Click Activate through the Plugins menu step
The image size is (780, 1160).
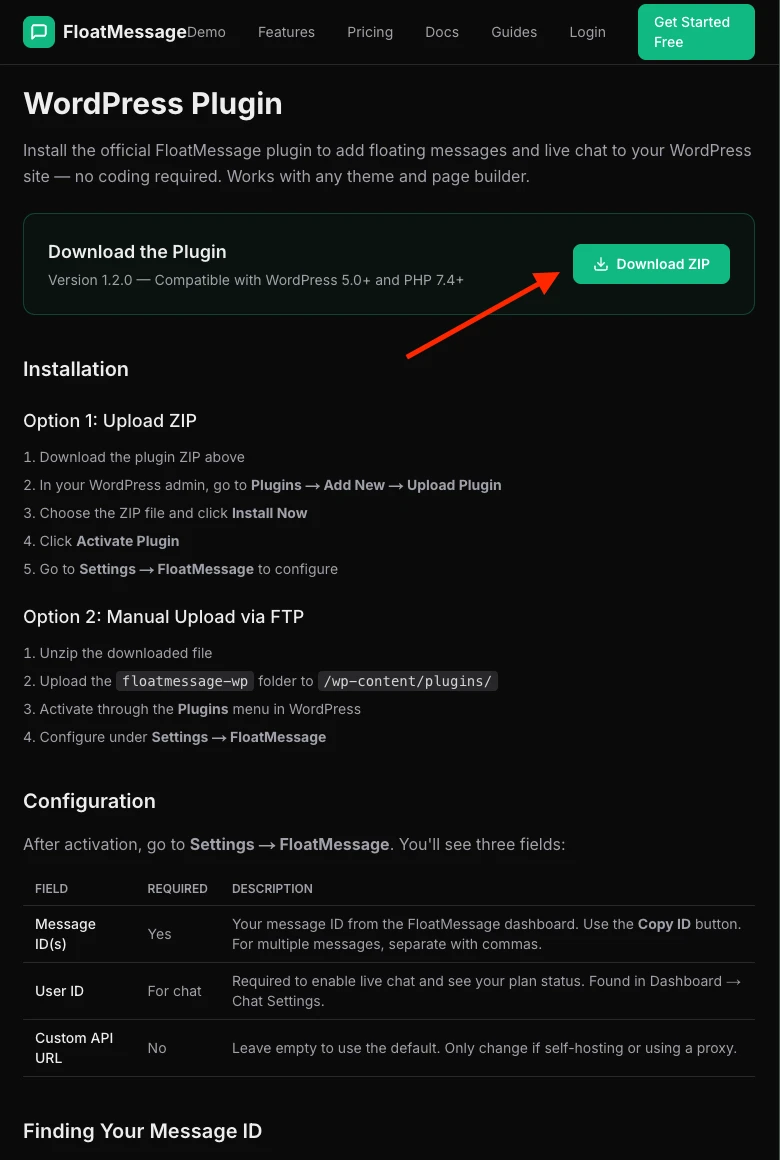click(192, 709)
